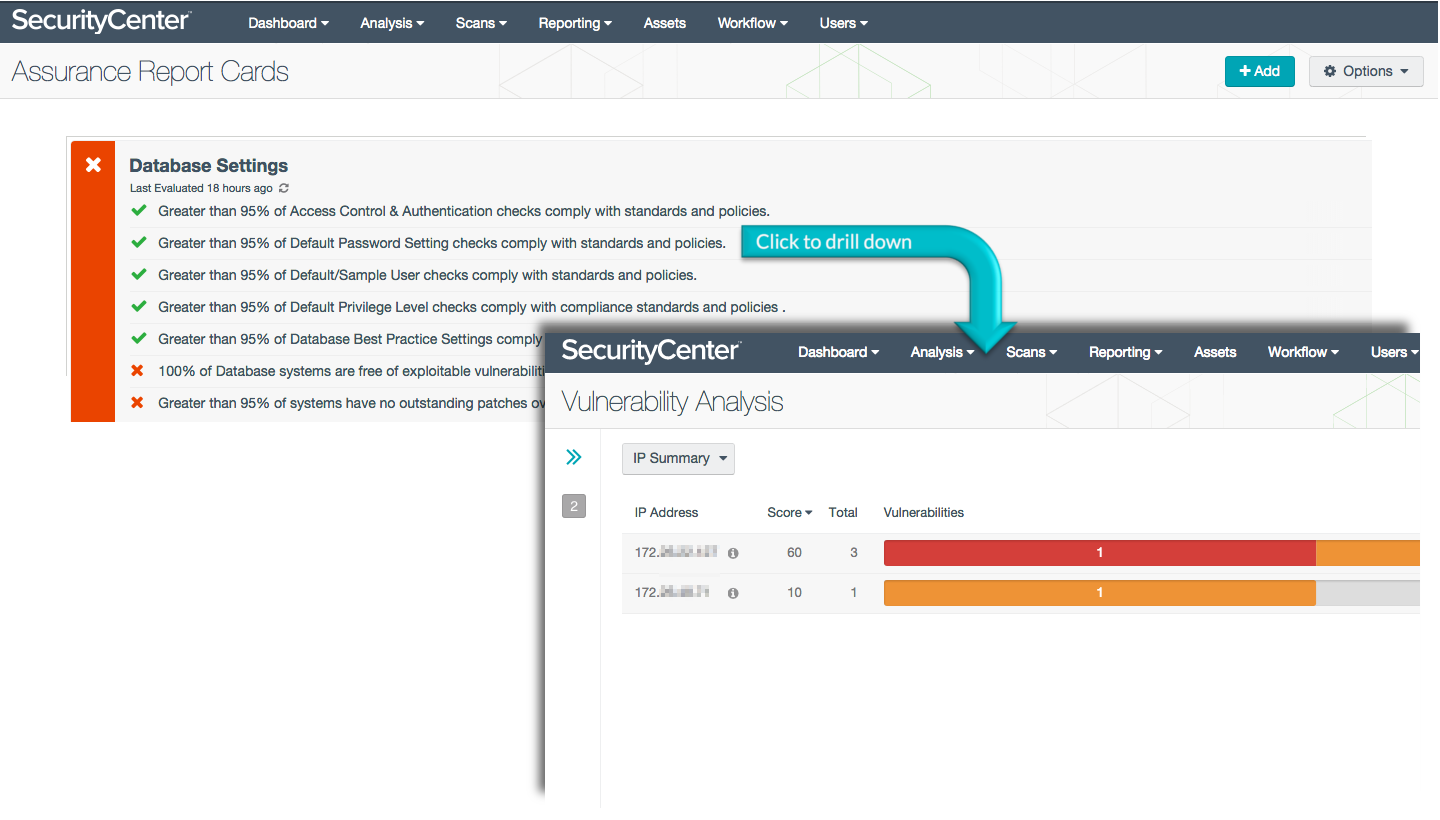1440x820 pixels.
Task: Click the Add button
Action: coord(1260,71)
